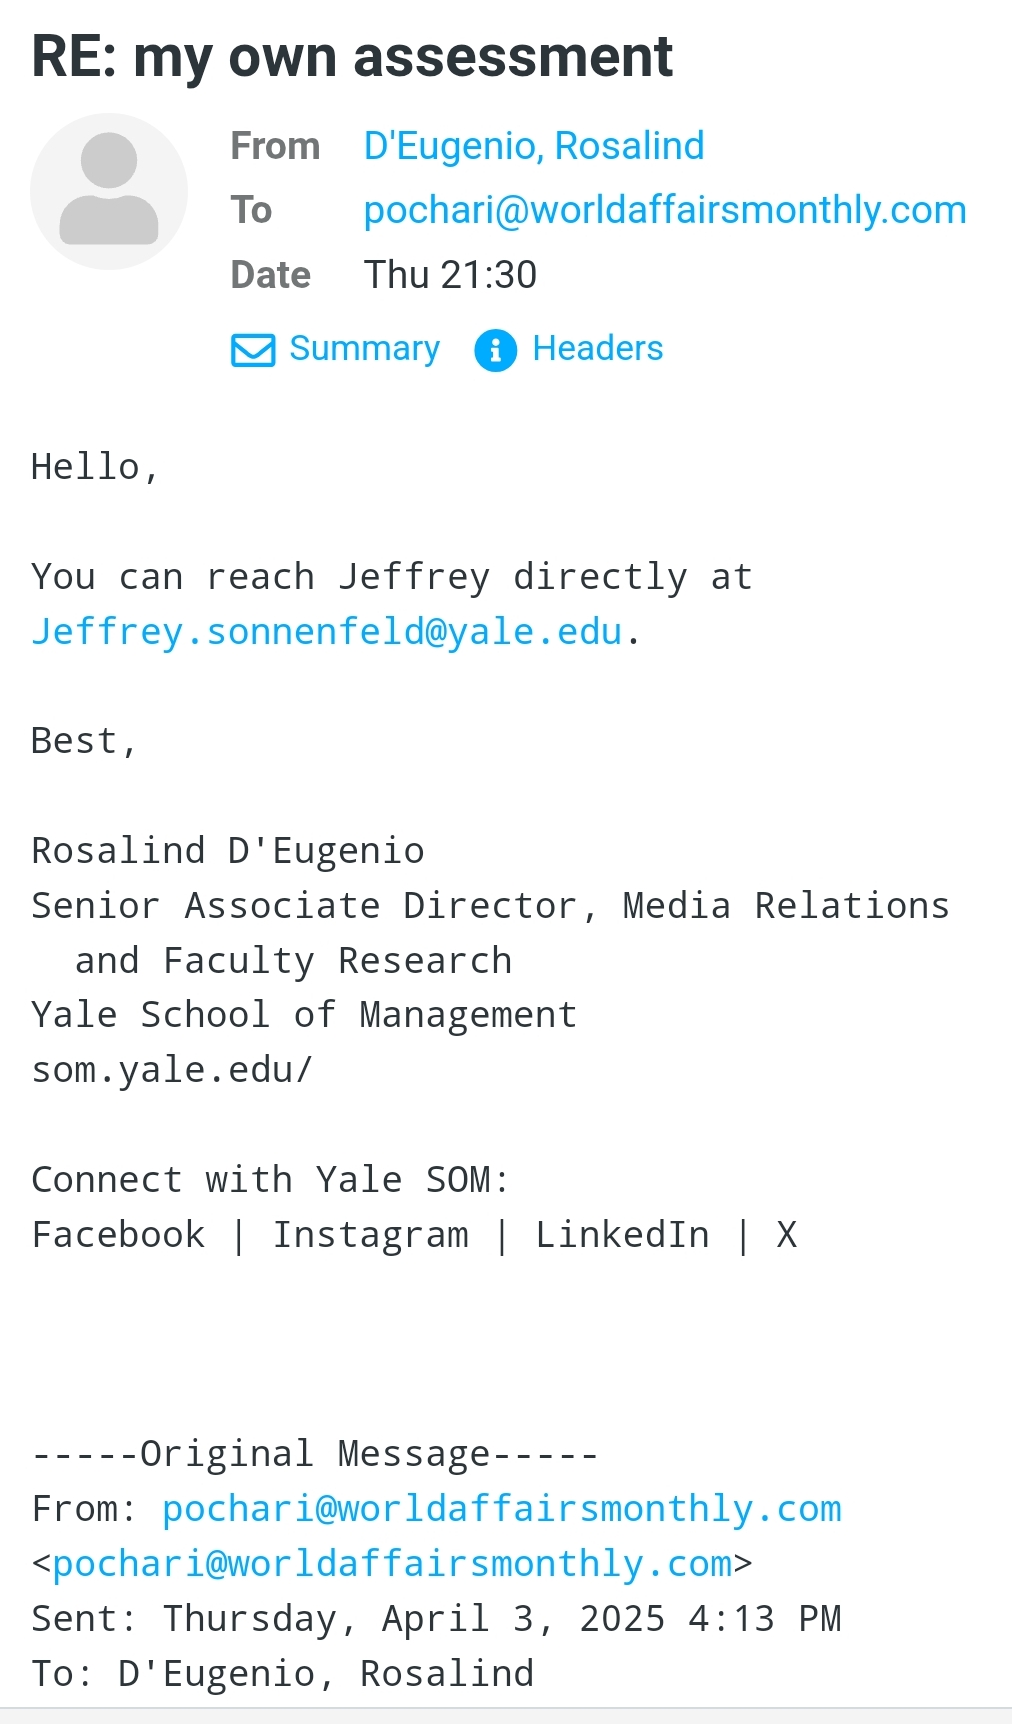The height and width of the screenshot is (1724, 1012).
Task: Click the envelope icon beside Summary
Action: pyautogui.click(x=253, y=350)
